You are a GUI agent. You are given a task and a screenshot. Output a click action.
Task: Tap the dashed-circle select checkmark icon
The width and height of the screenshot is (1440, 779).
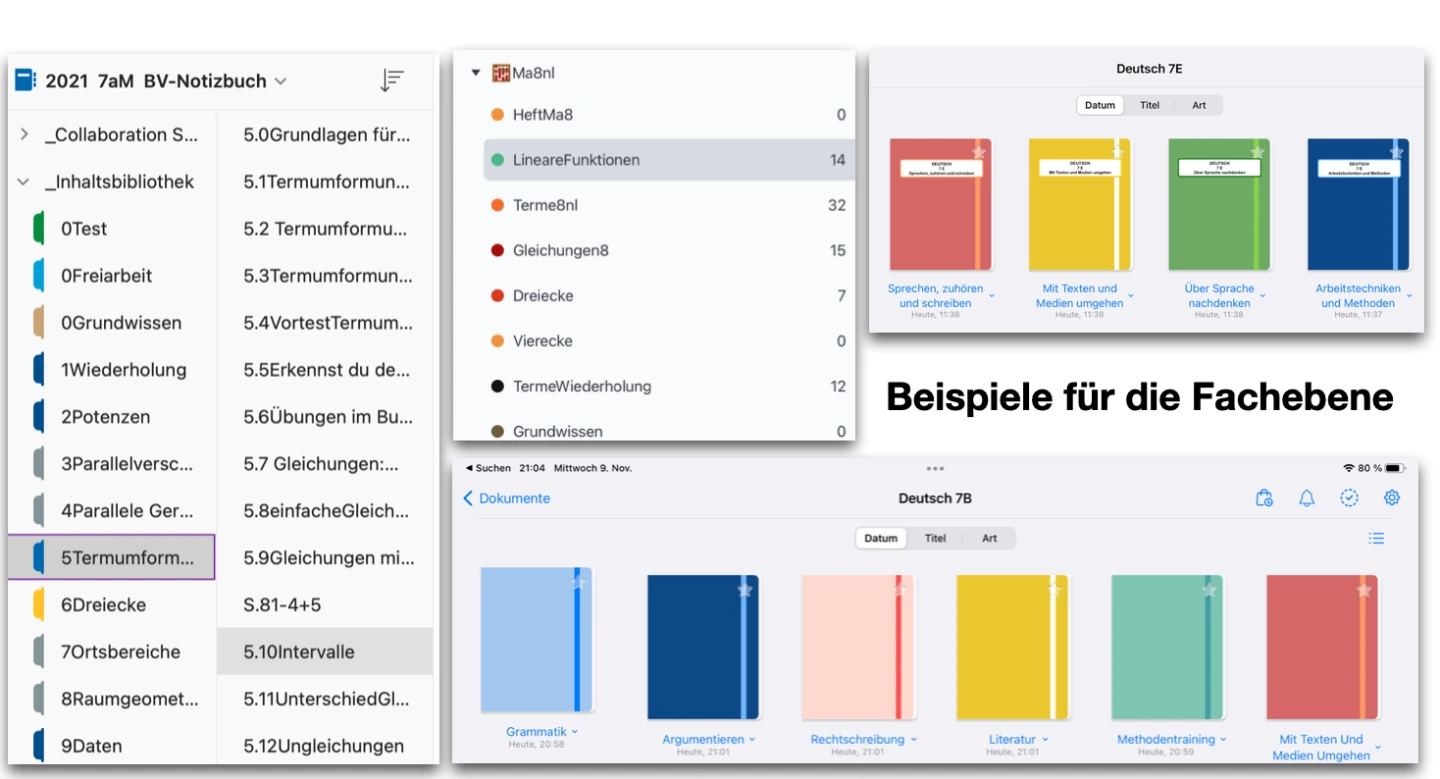(x=1349, y=498)
